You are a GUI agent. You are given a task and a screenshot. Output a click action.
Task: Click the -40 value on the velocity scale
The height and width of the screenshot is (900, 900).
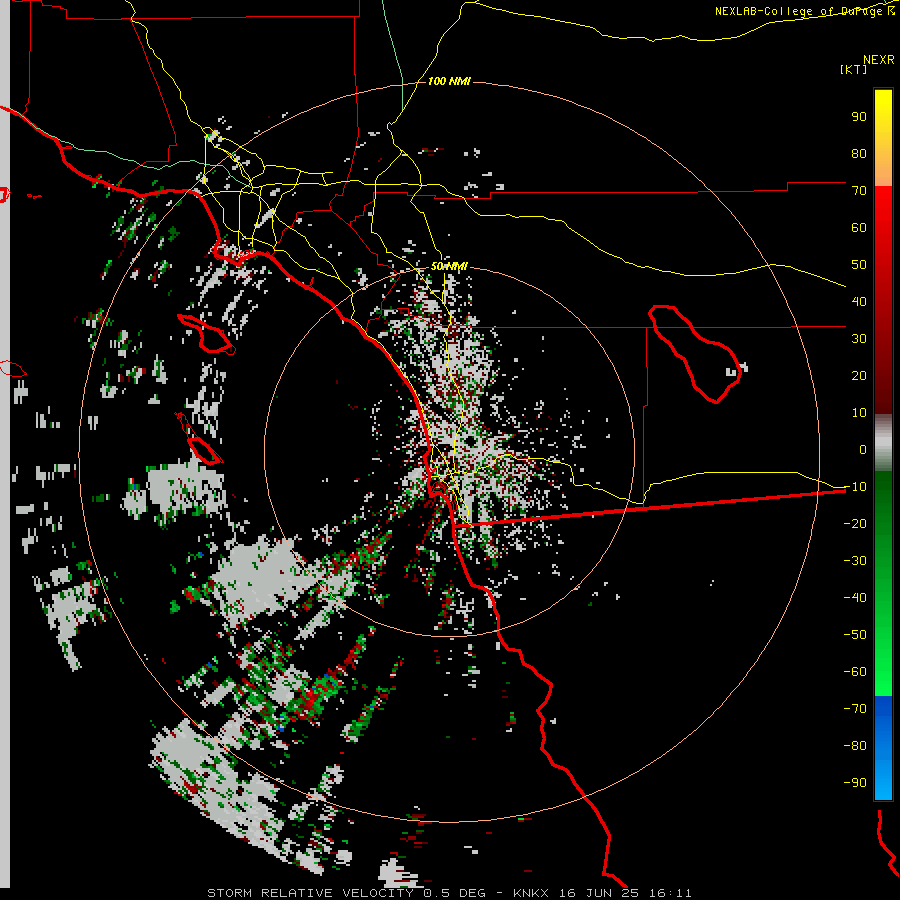click(855, 598)
